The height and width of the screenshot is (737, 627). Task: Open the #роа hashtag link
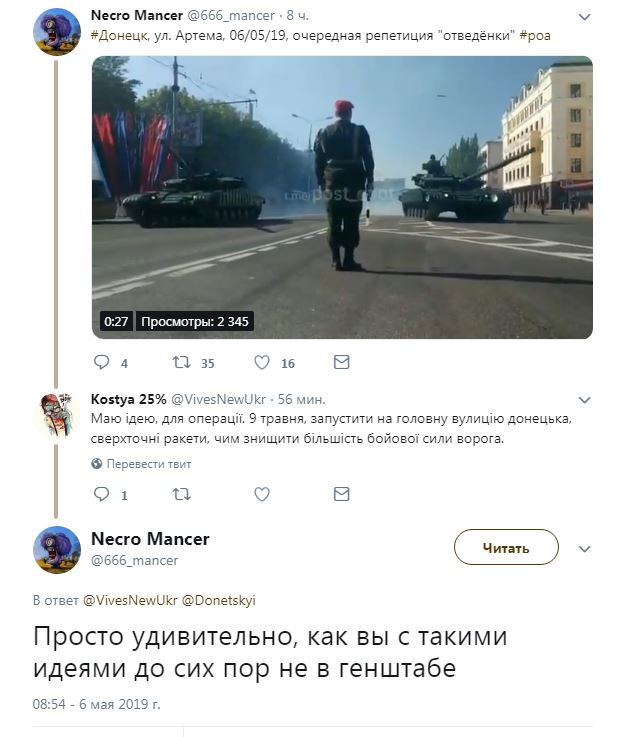[x=535, y=36]
